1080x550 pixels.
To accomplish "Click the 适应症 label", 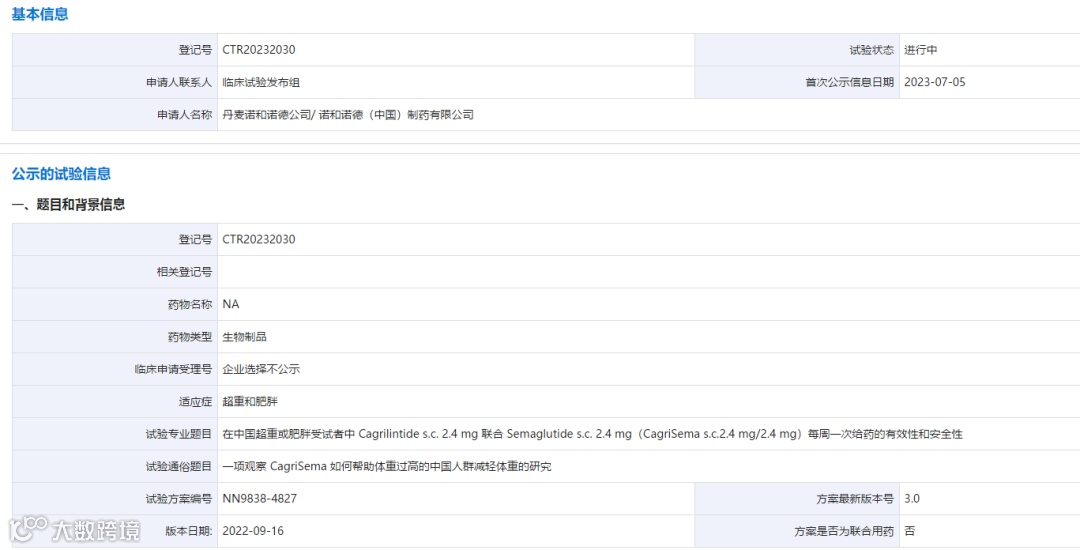I will tap(196, 401).
